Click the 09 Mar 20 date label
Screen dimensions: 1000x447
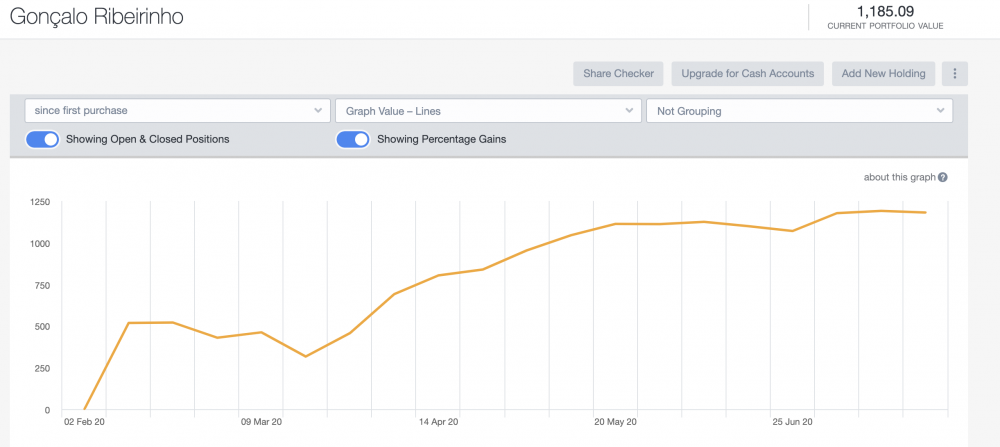click(x=261, y=422)
